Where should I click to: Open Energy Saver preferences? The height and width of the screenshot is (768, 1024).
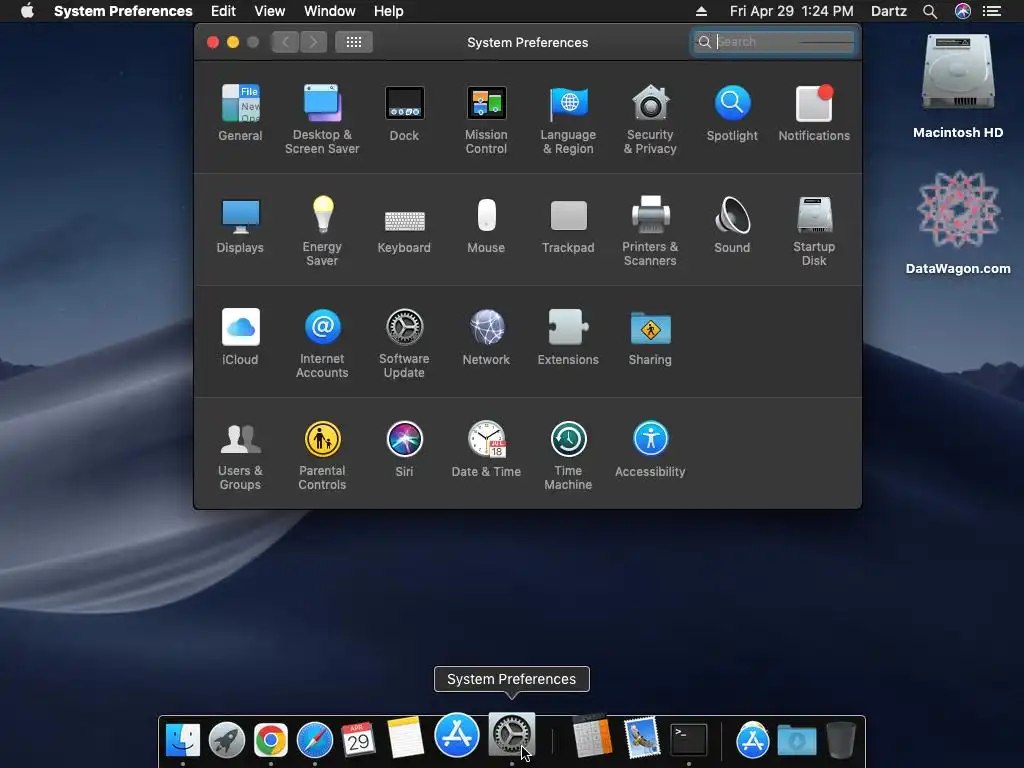tap(322, 231)
